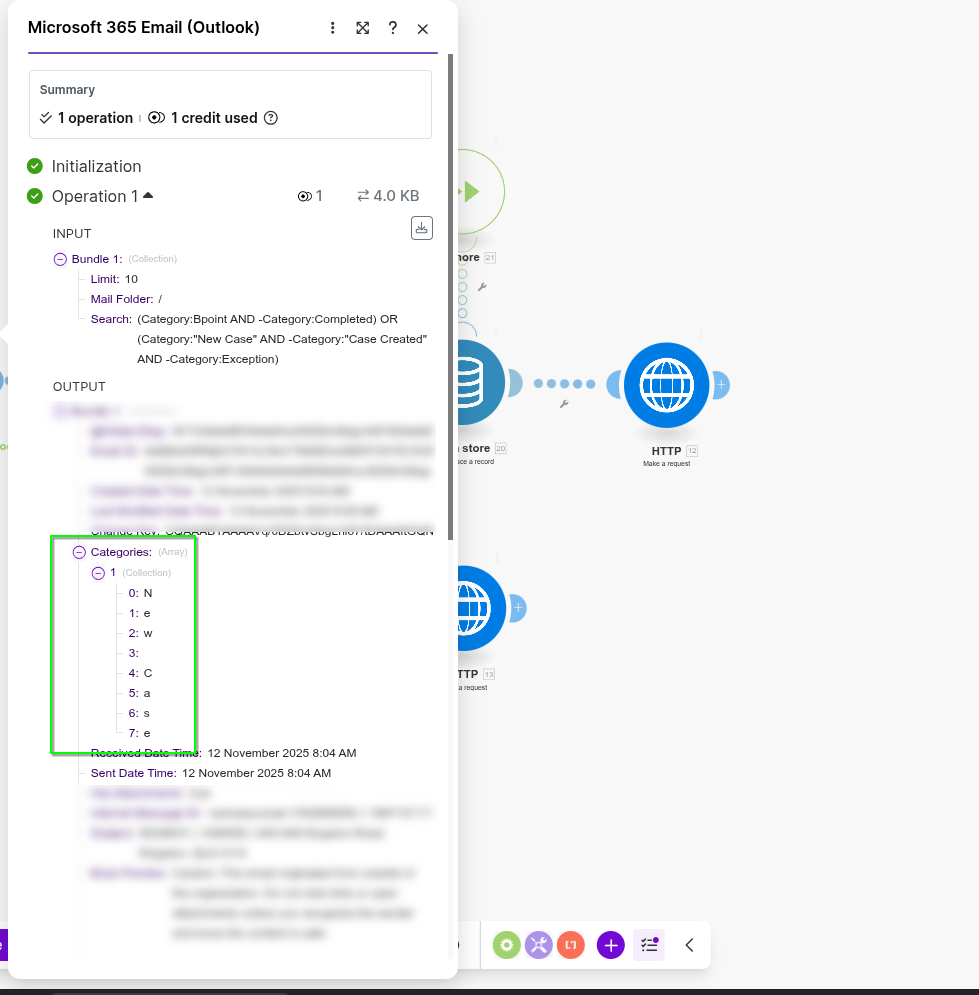Click the 4.0 KB data size indicator
The image size is (979, 995).
tap(388, 195)
